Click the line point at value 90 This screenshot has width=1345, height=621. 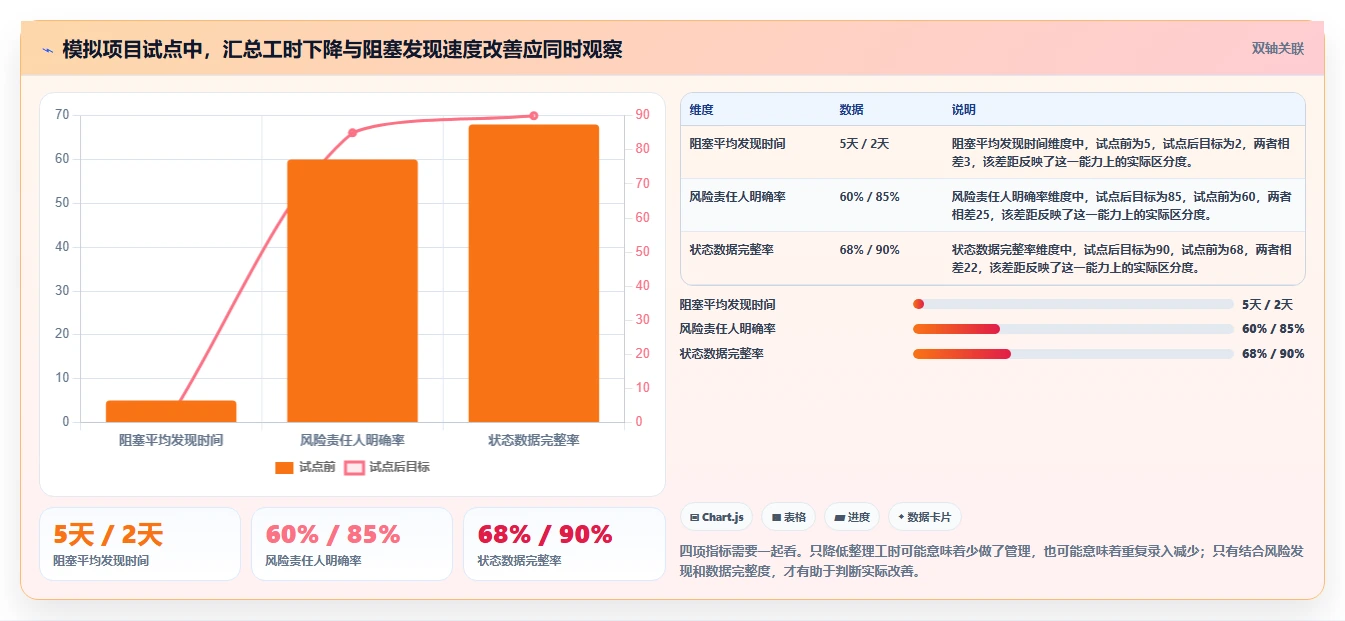(534, 115)
